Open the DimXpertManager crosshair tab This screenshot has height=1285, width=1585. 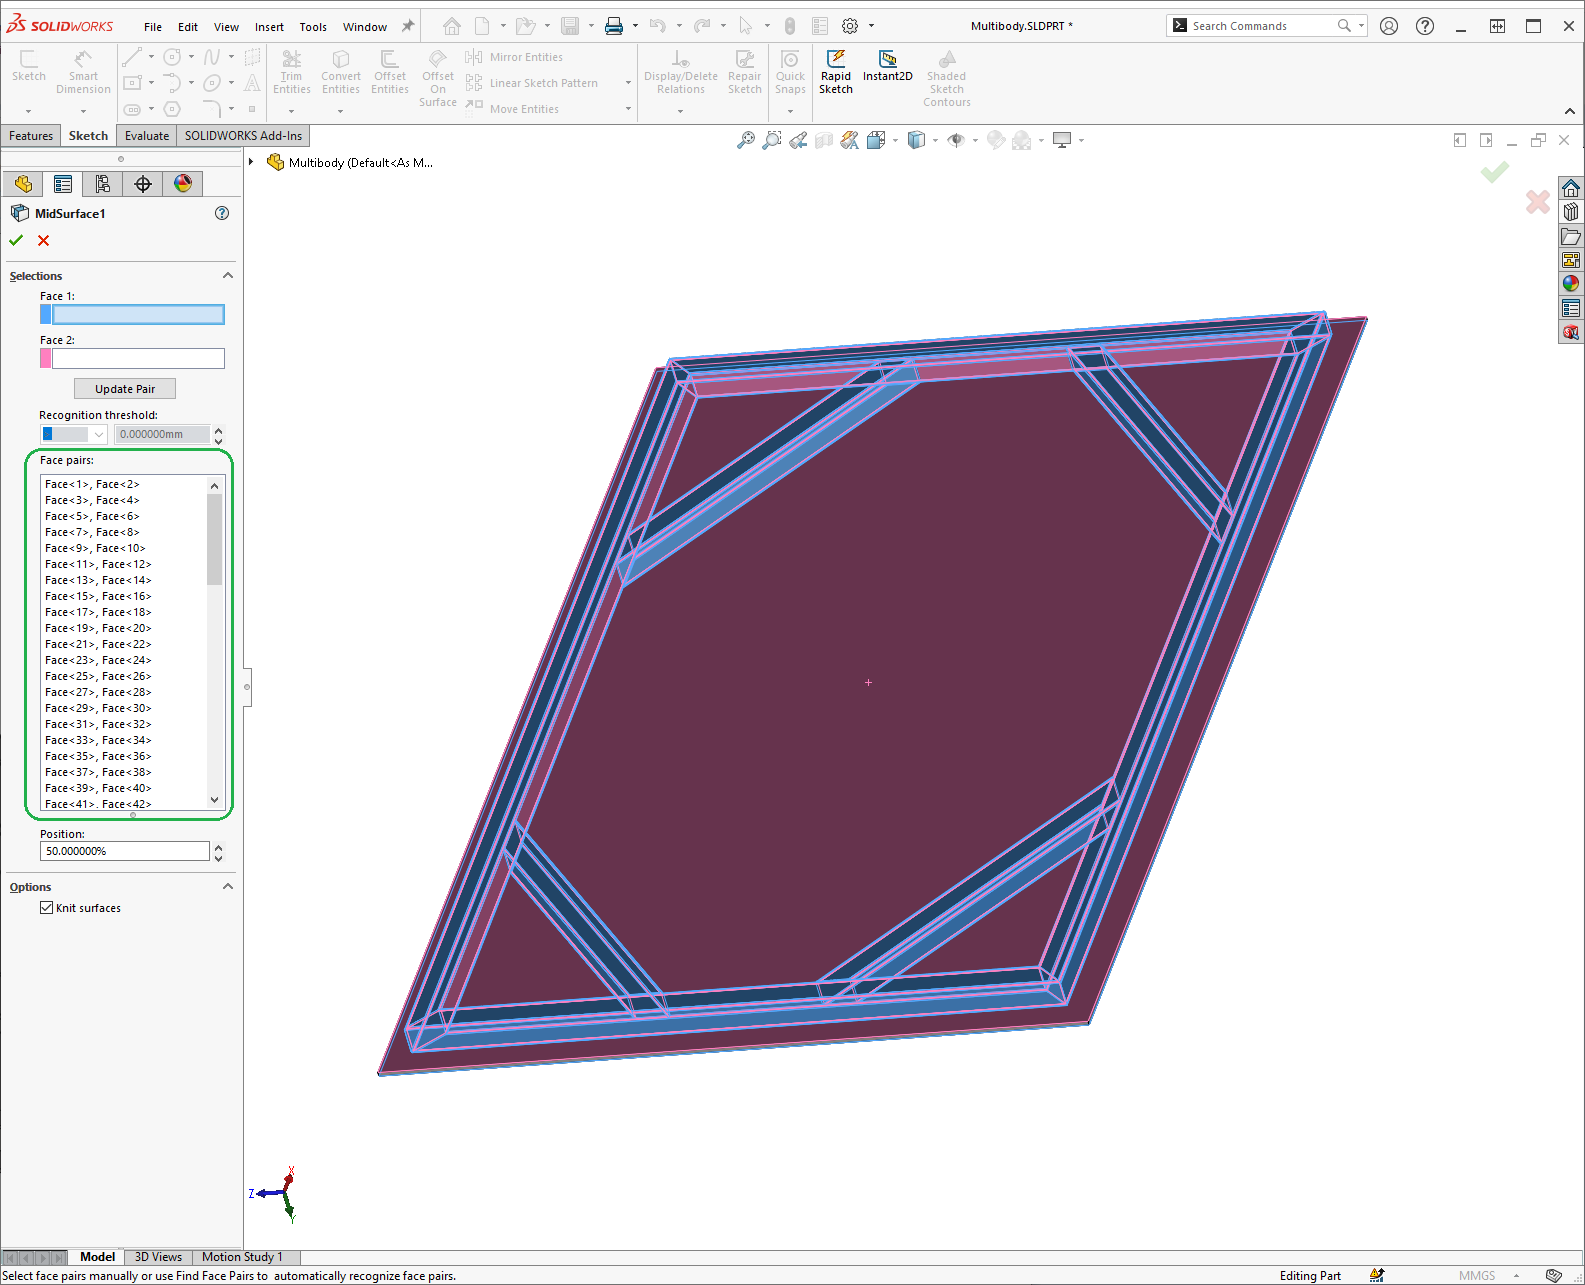click(143, 184)
